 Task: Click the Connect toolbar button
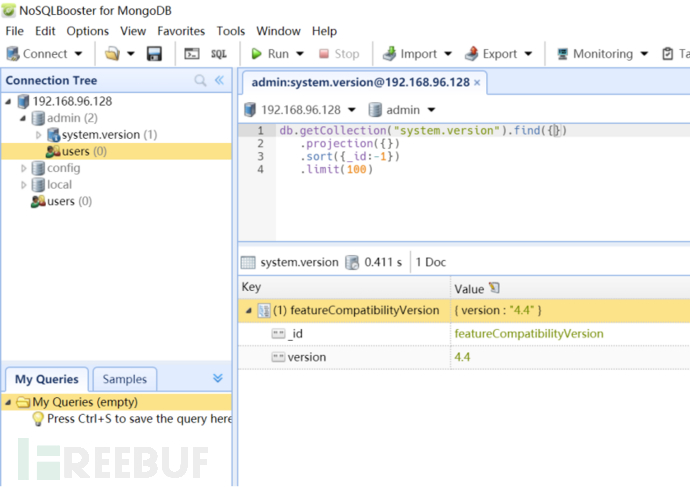point(37,54)
